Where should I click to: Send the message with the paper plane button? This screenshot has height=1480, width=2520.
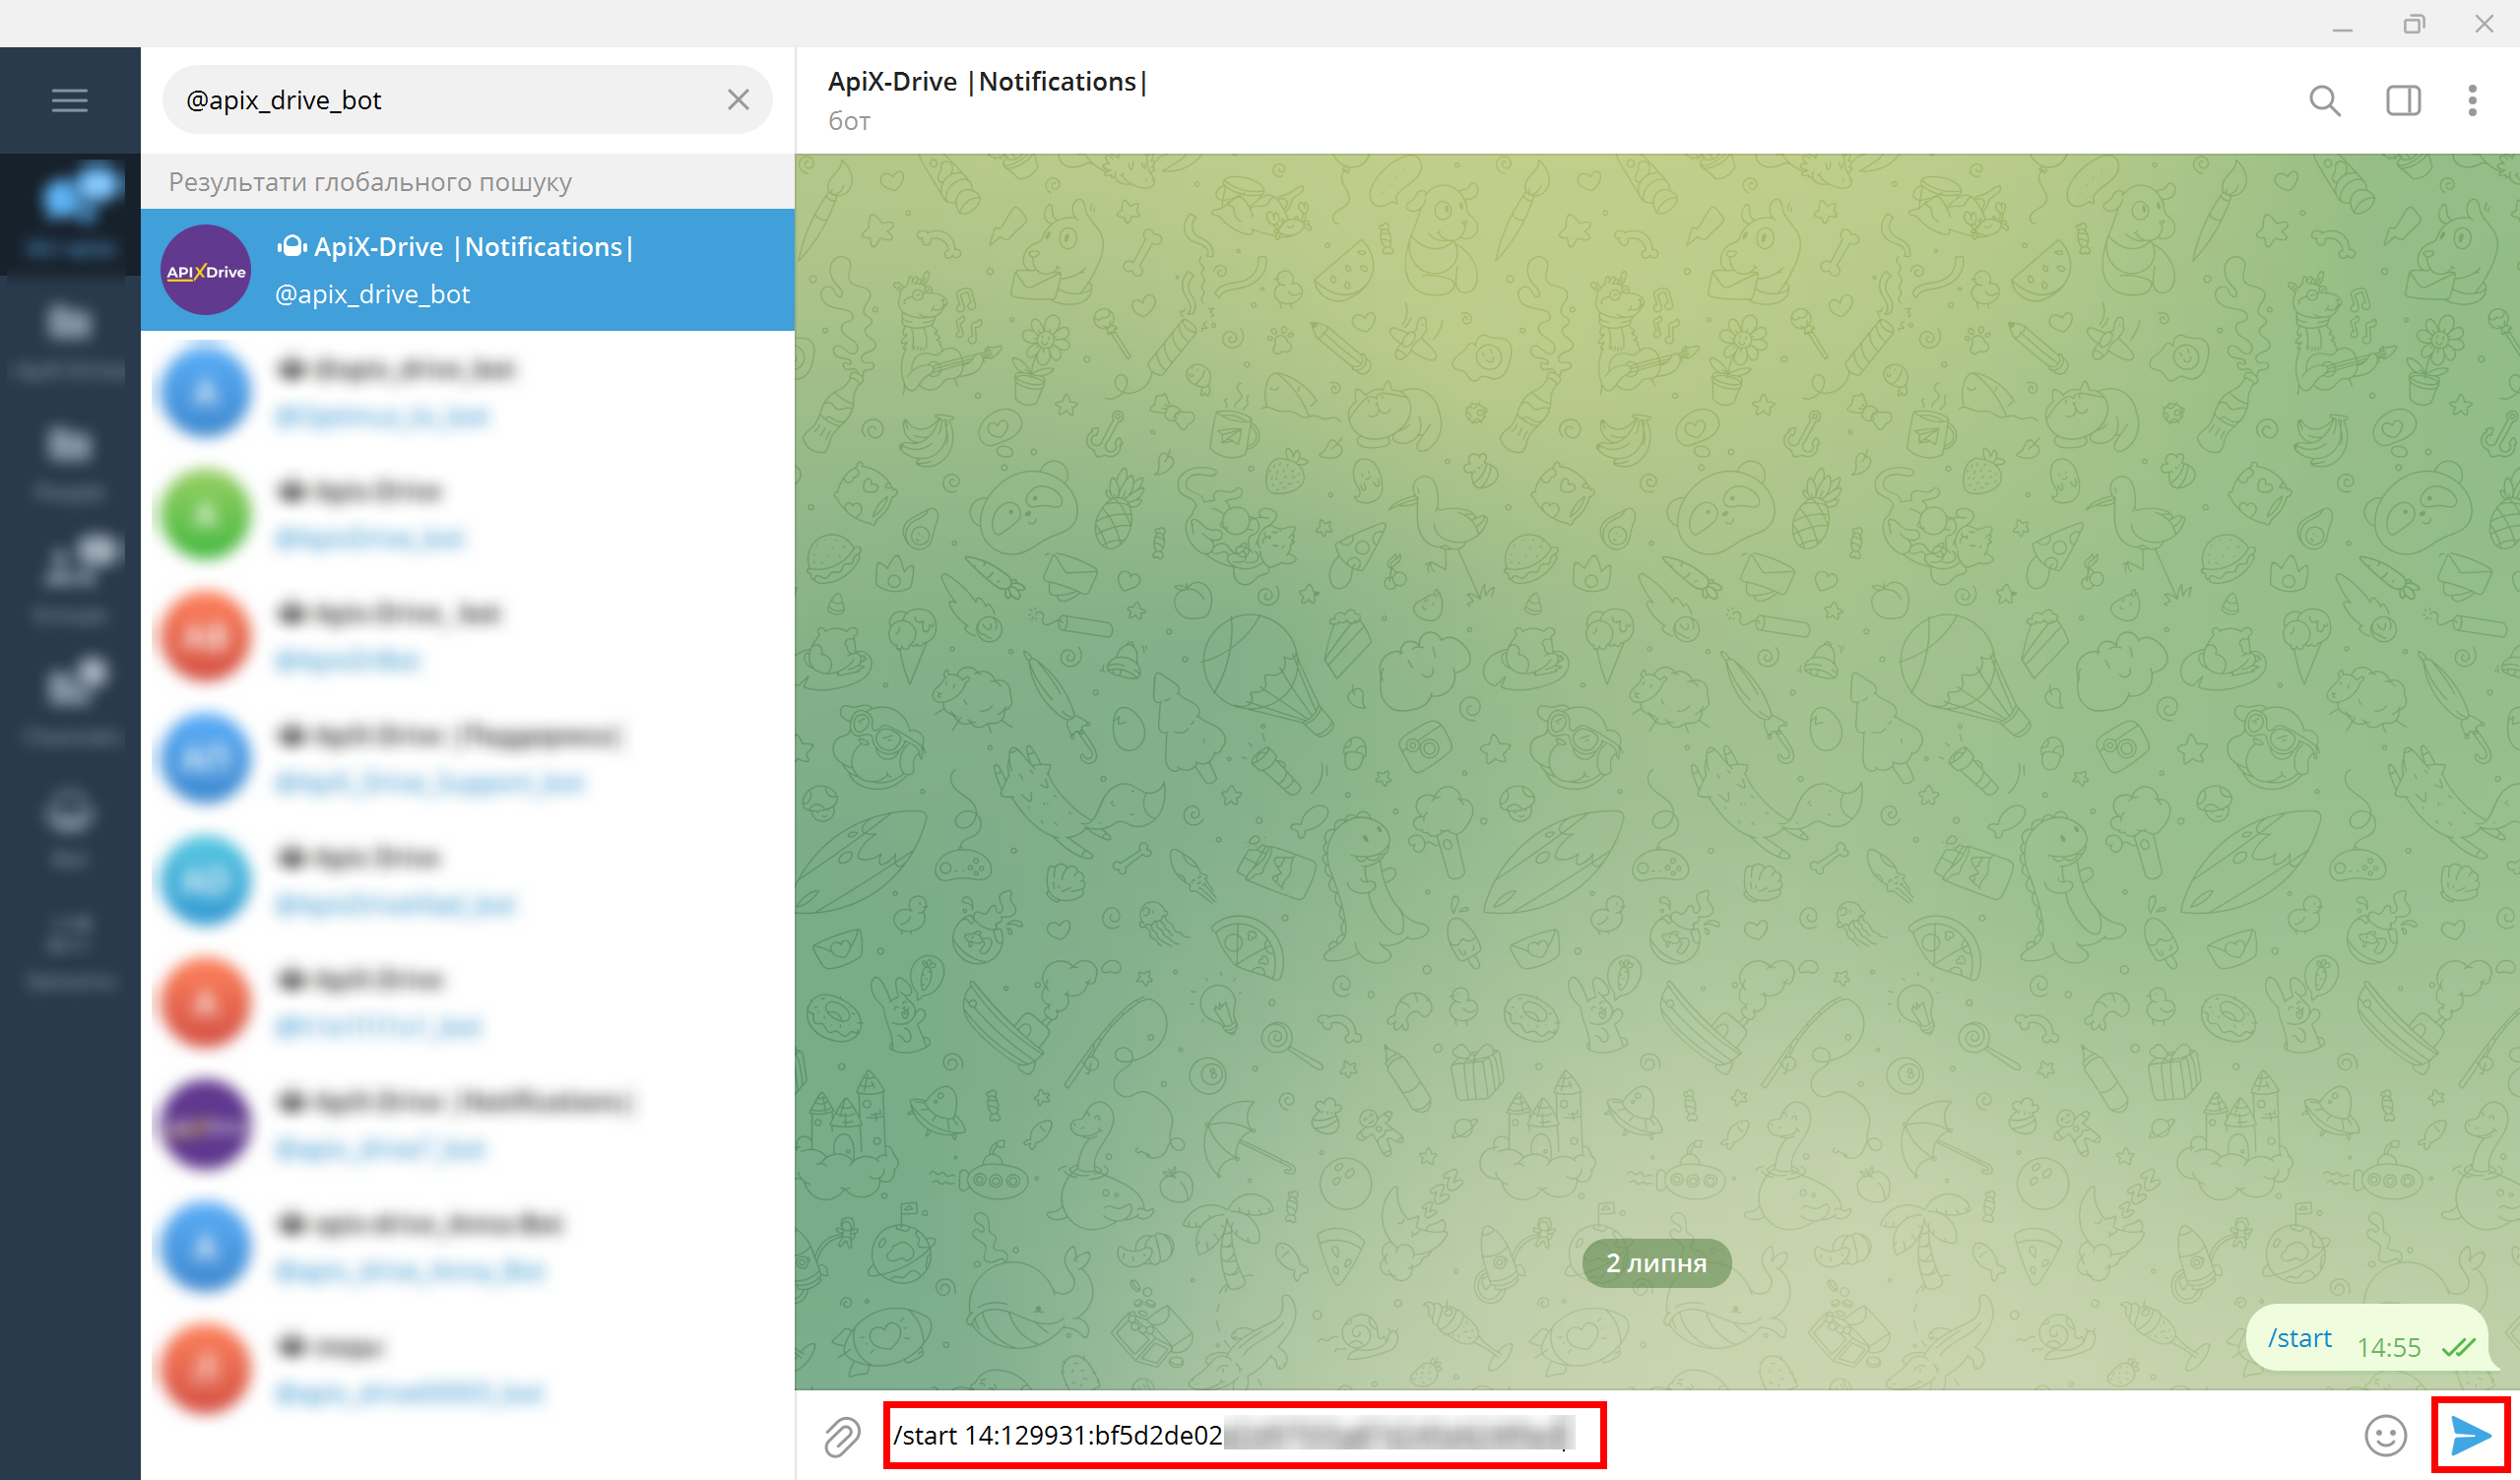click(2470, 1436)
